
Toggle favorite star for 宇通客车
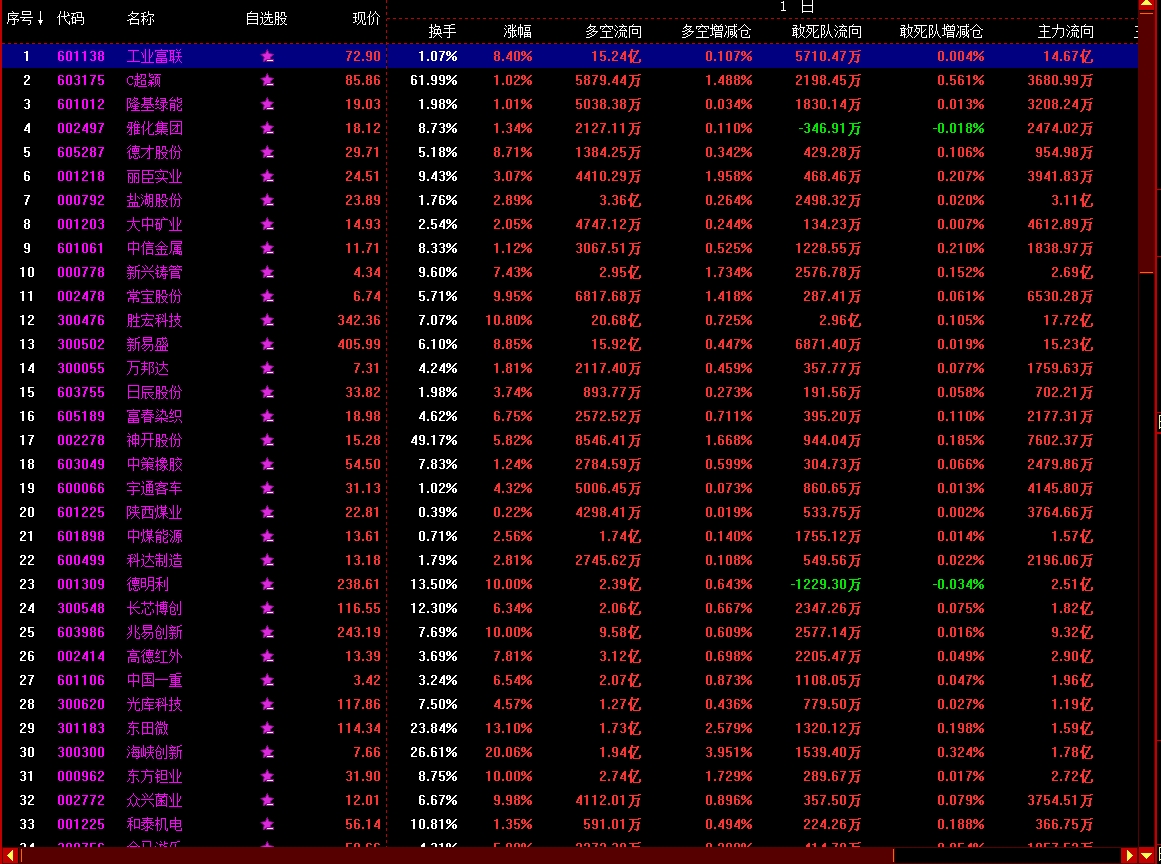point(267,489)
